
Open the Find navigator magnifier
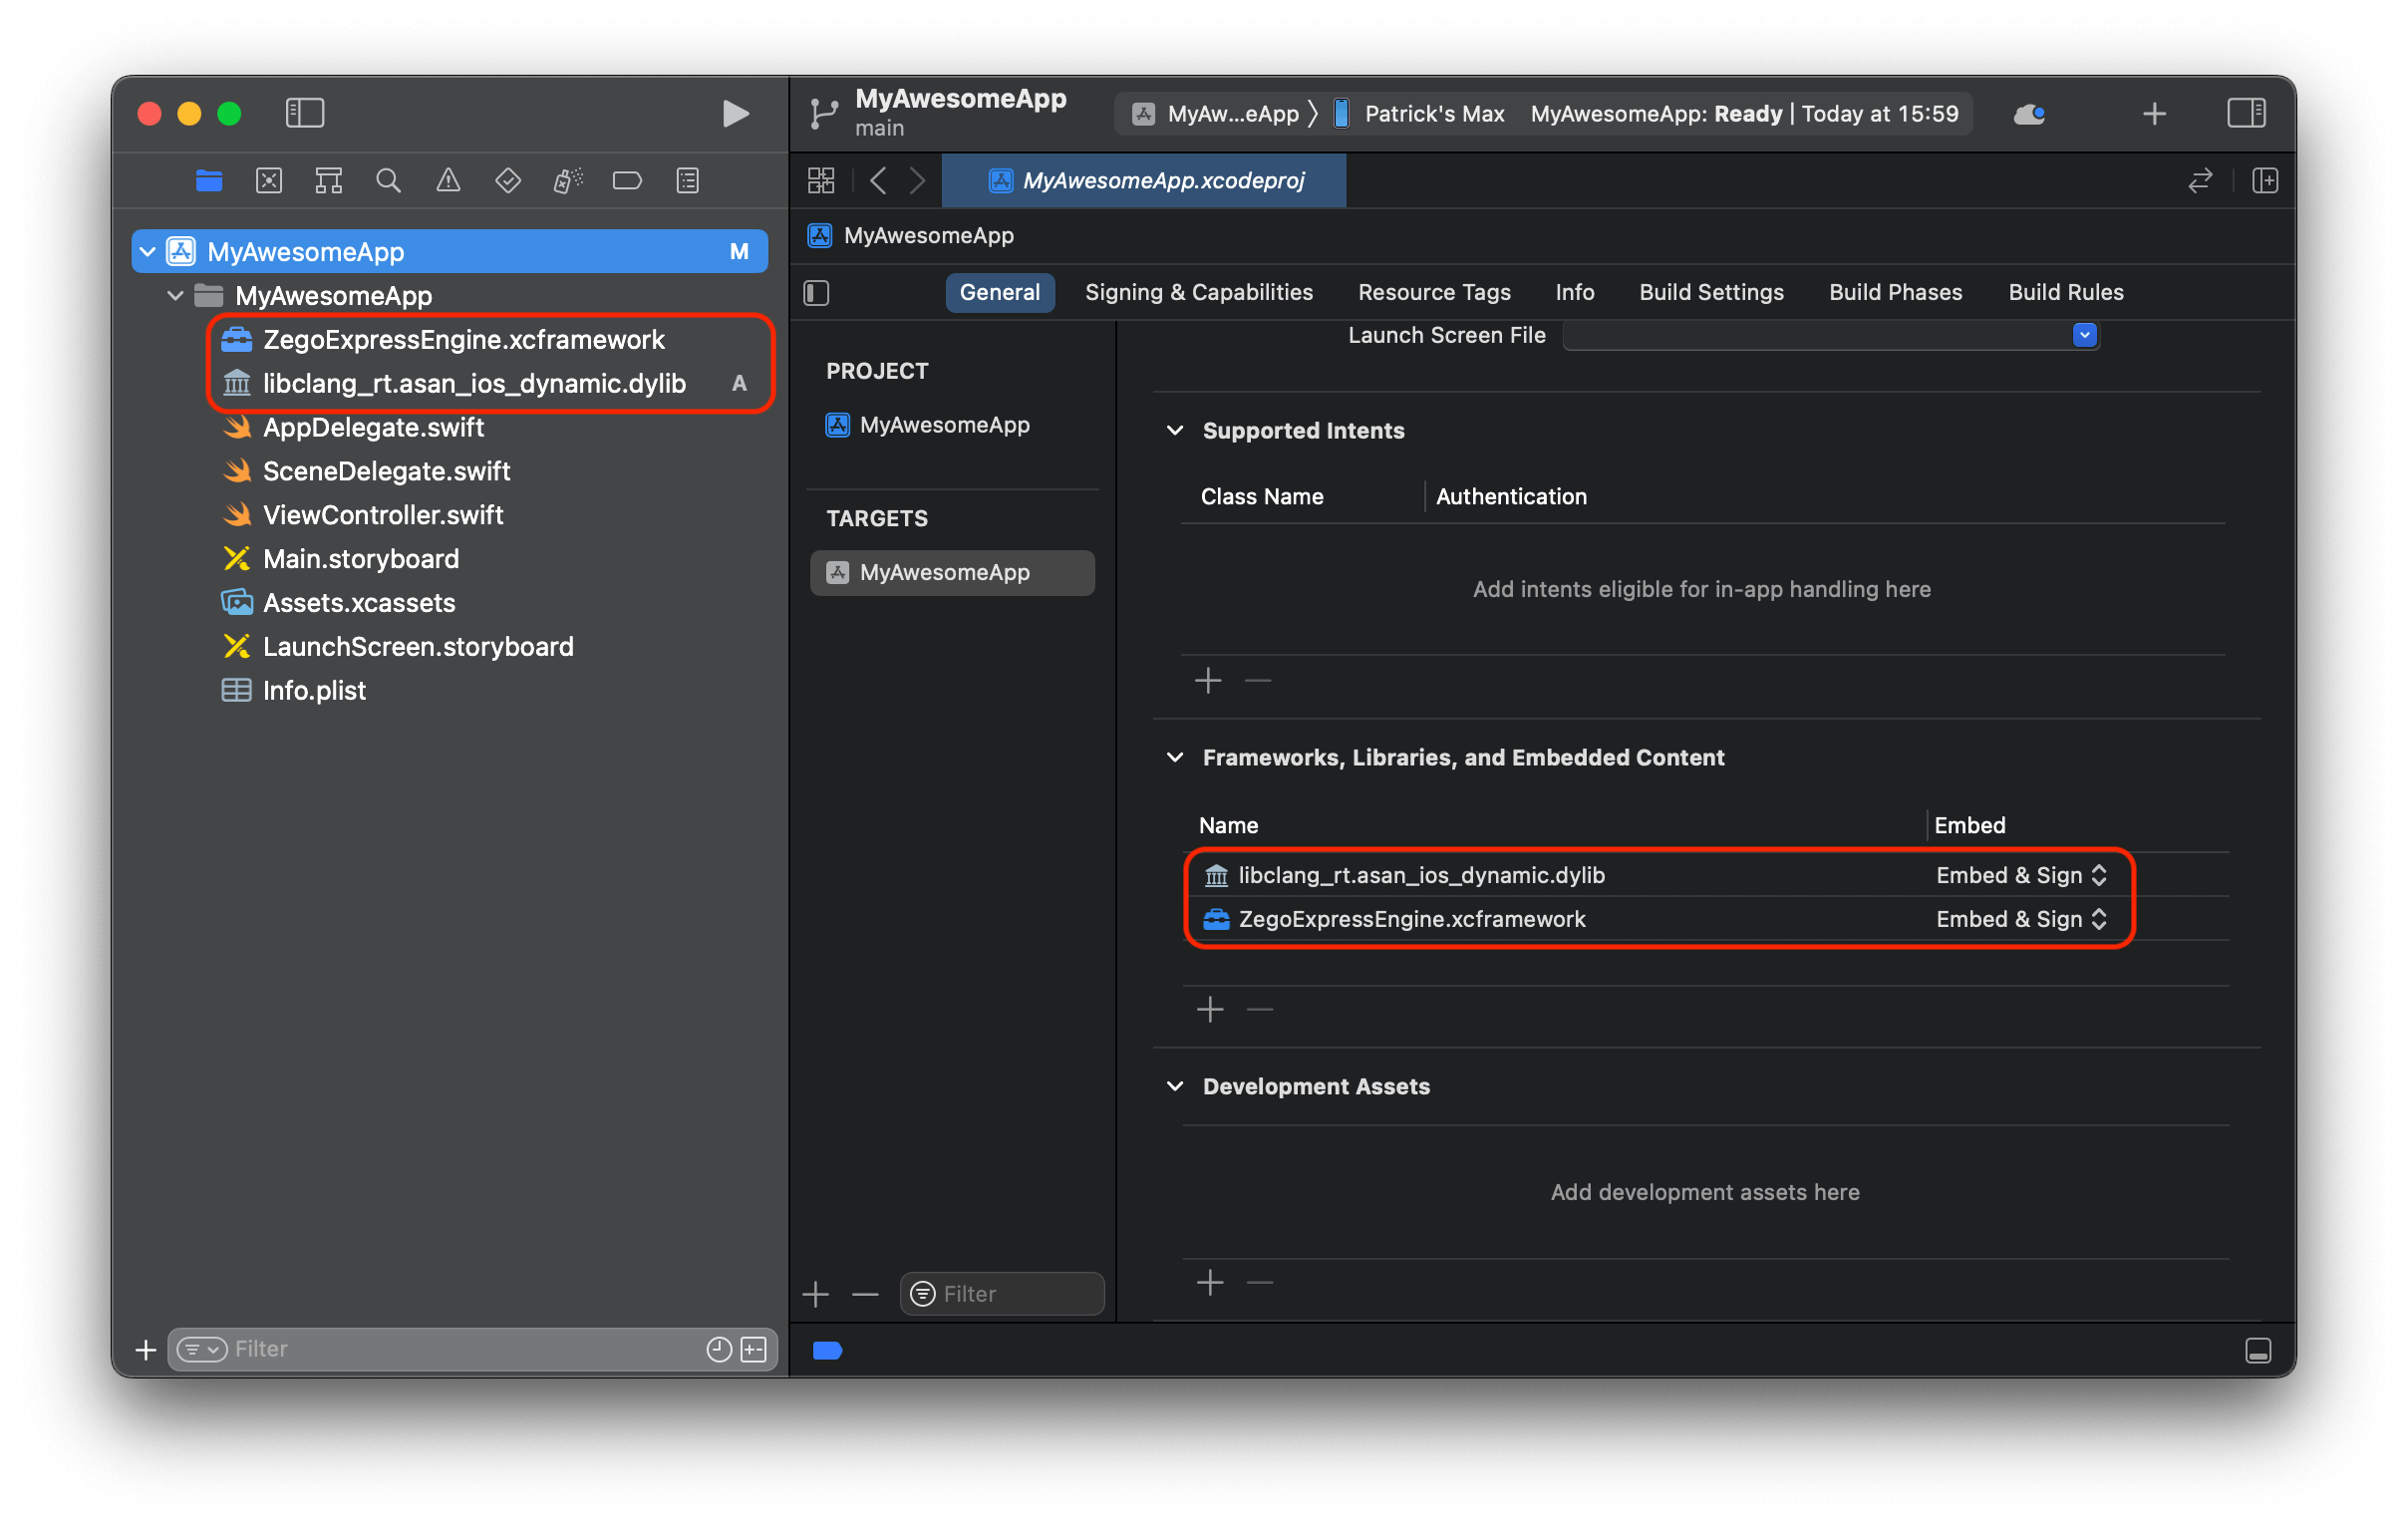tap(388, 180)
